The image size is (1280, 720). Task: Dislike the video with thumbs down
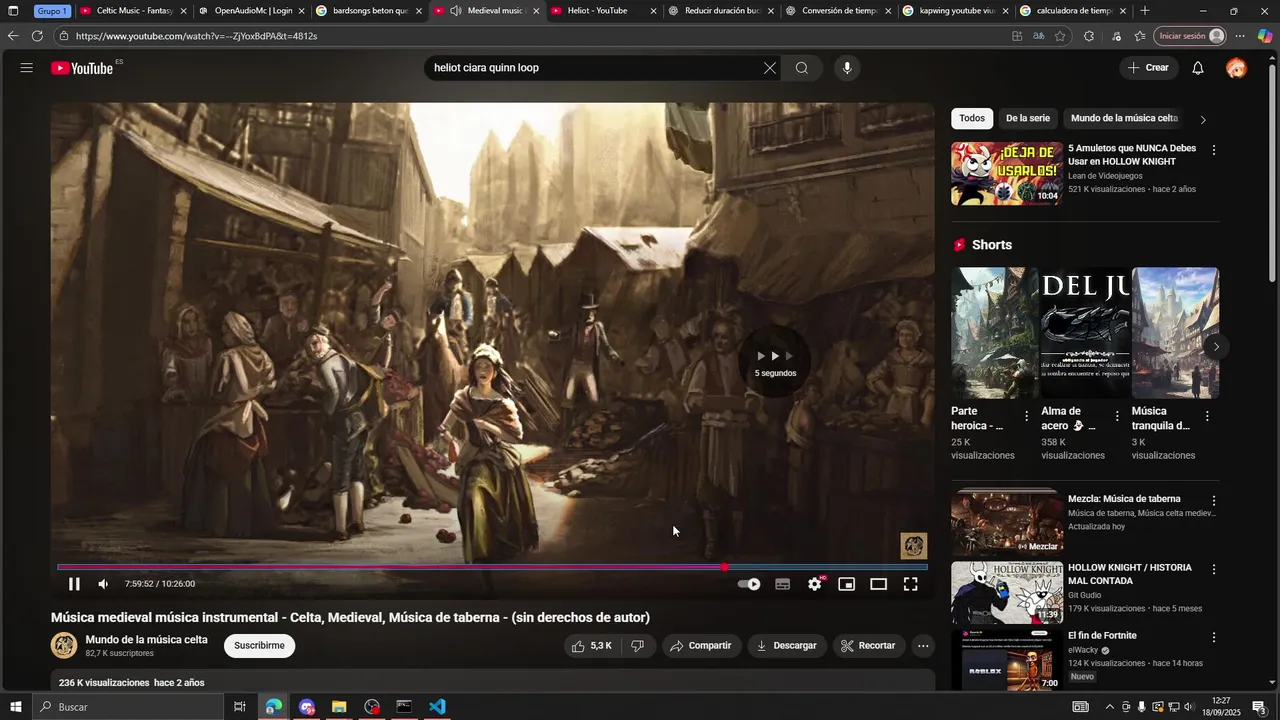point(638,646)
